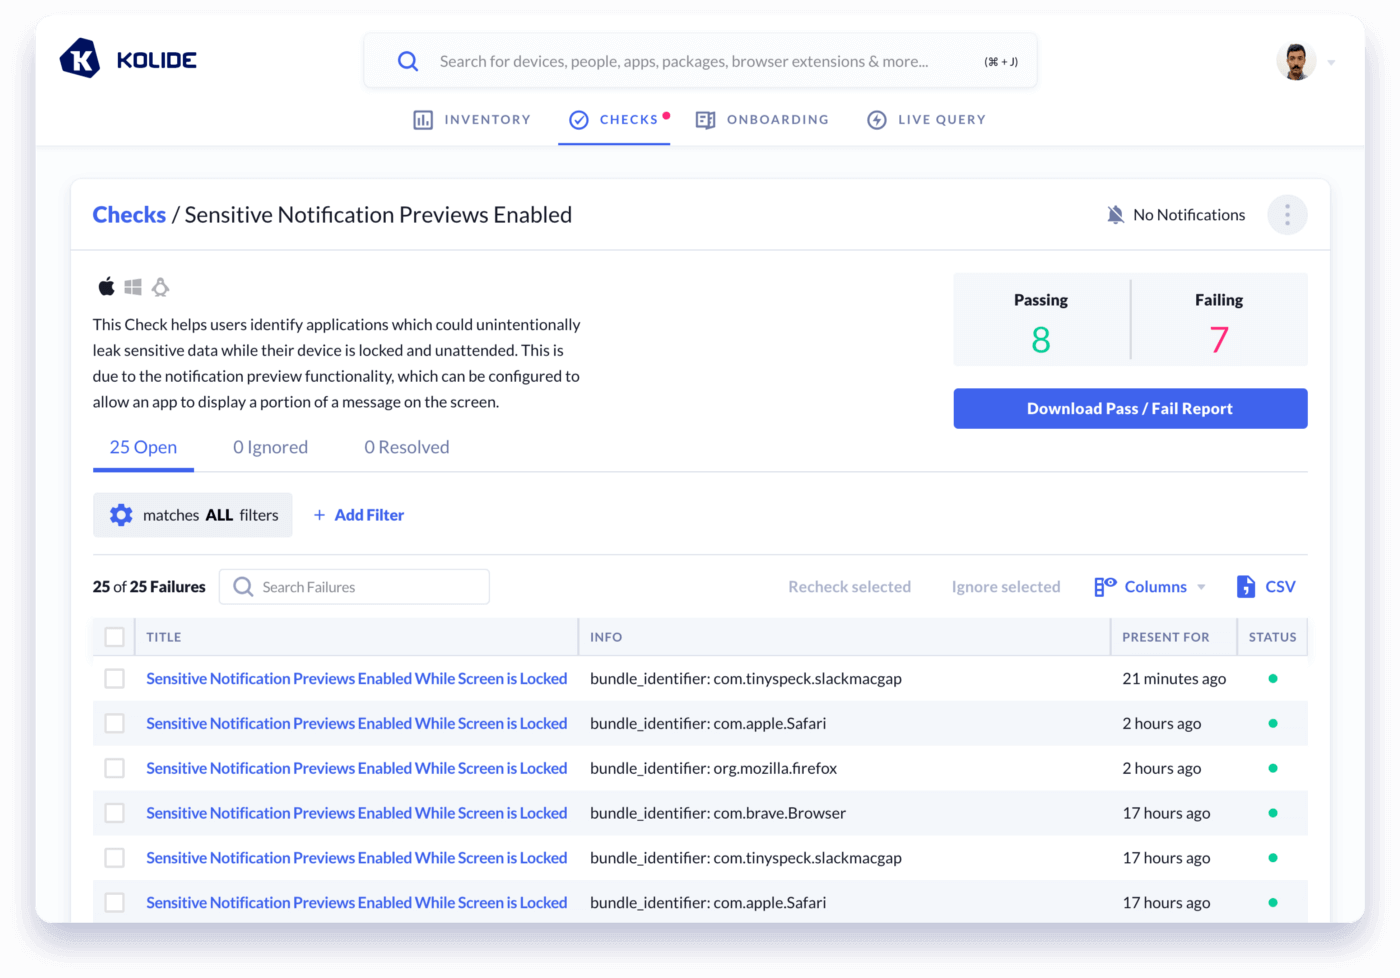Click the green status dot for com.brave.Browser
1400x978 pixels.
coord(1272,813)
